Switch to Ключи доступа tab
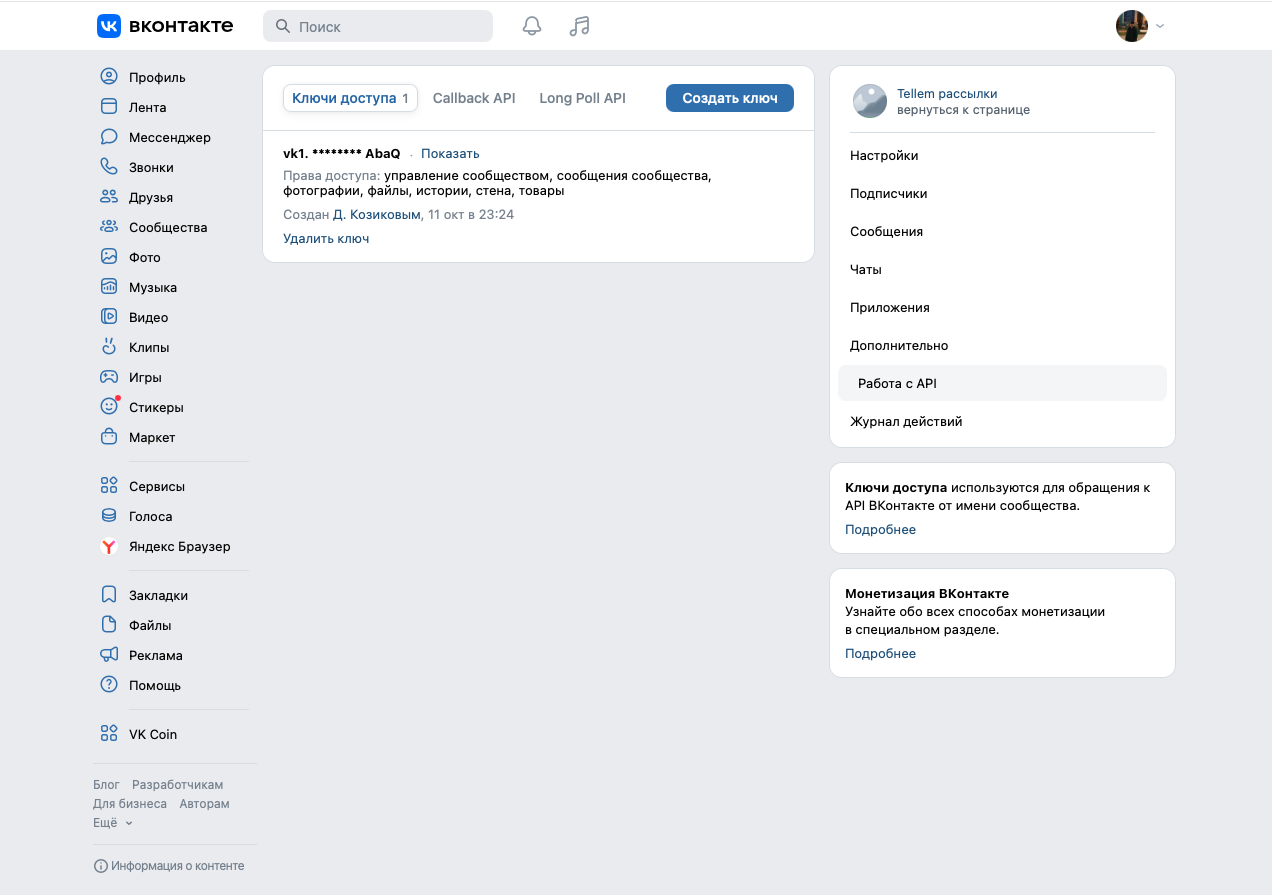1272x895 pixels. pos(350,98)
